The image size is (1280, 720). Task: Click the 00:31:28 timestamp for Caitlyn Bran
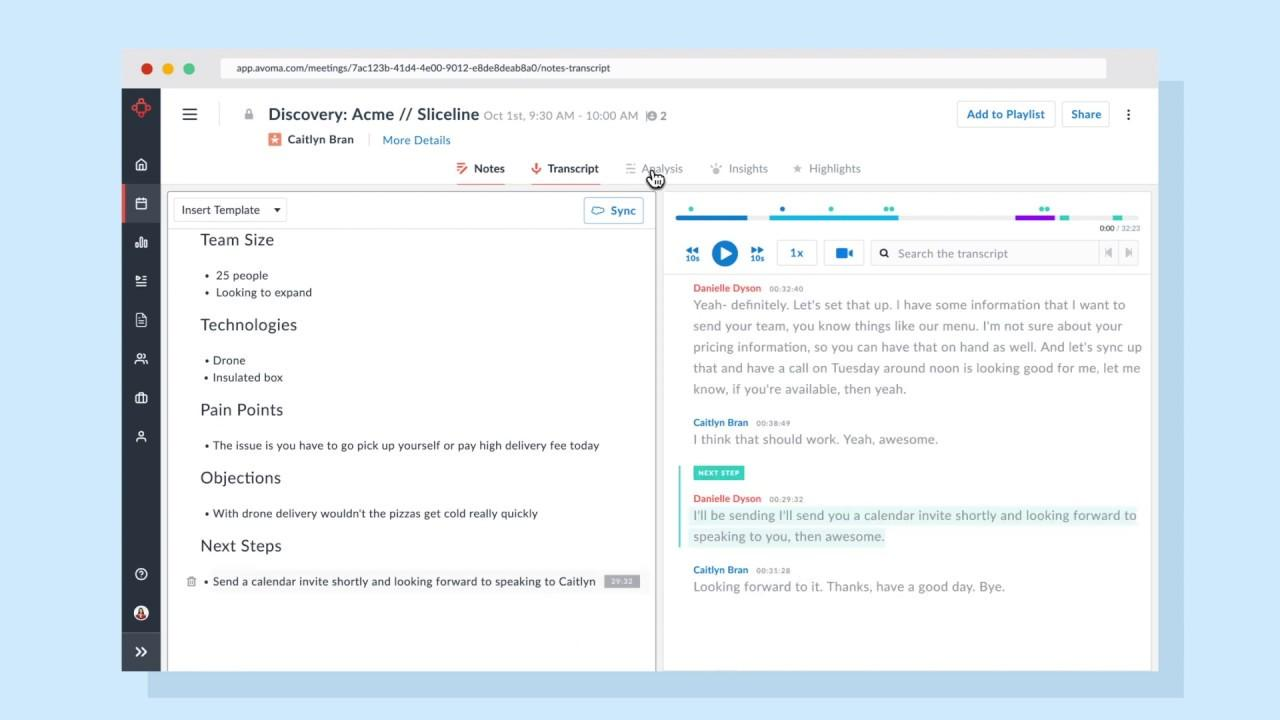(x=773, y=570)
